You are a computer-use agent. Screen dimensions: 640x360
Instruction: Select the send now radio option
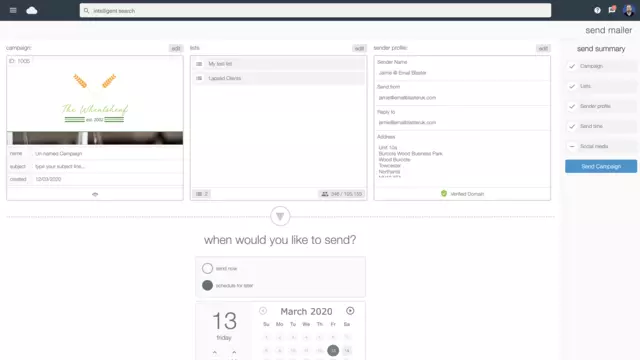pyautogui.click(x=207, y=268)
